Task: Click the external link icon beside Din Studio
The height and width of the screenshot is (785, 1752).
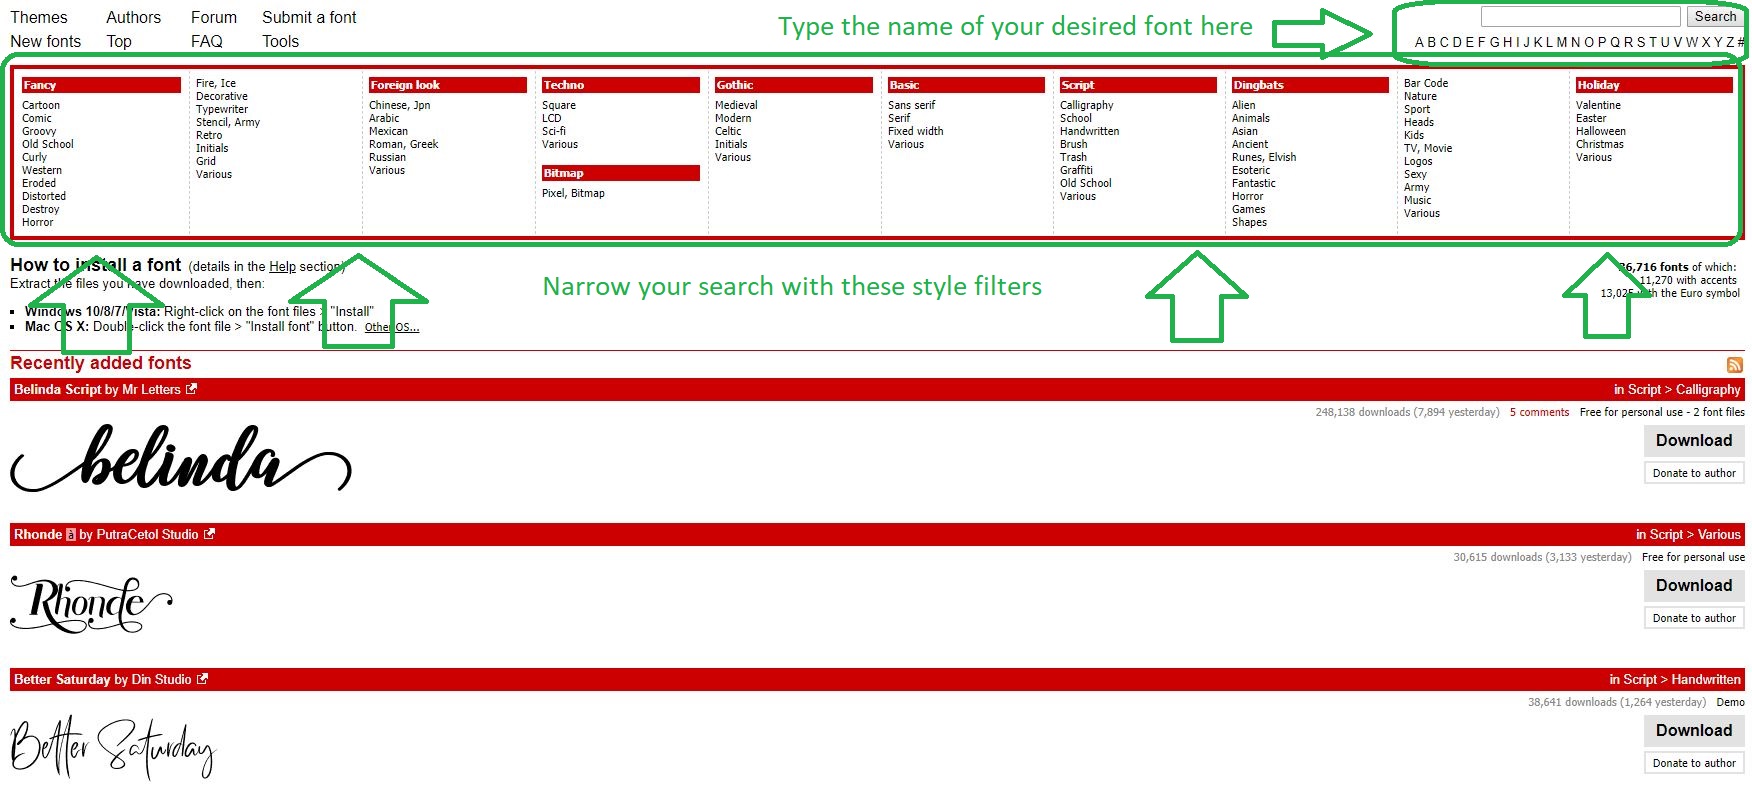Action: point(202,679)
